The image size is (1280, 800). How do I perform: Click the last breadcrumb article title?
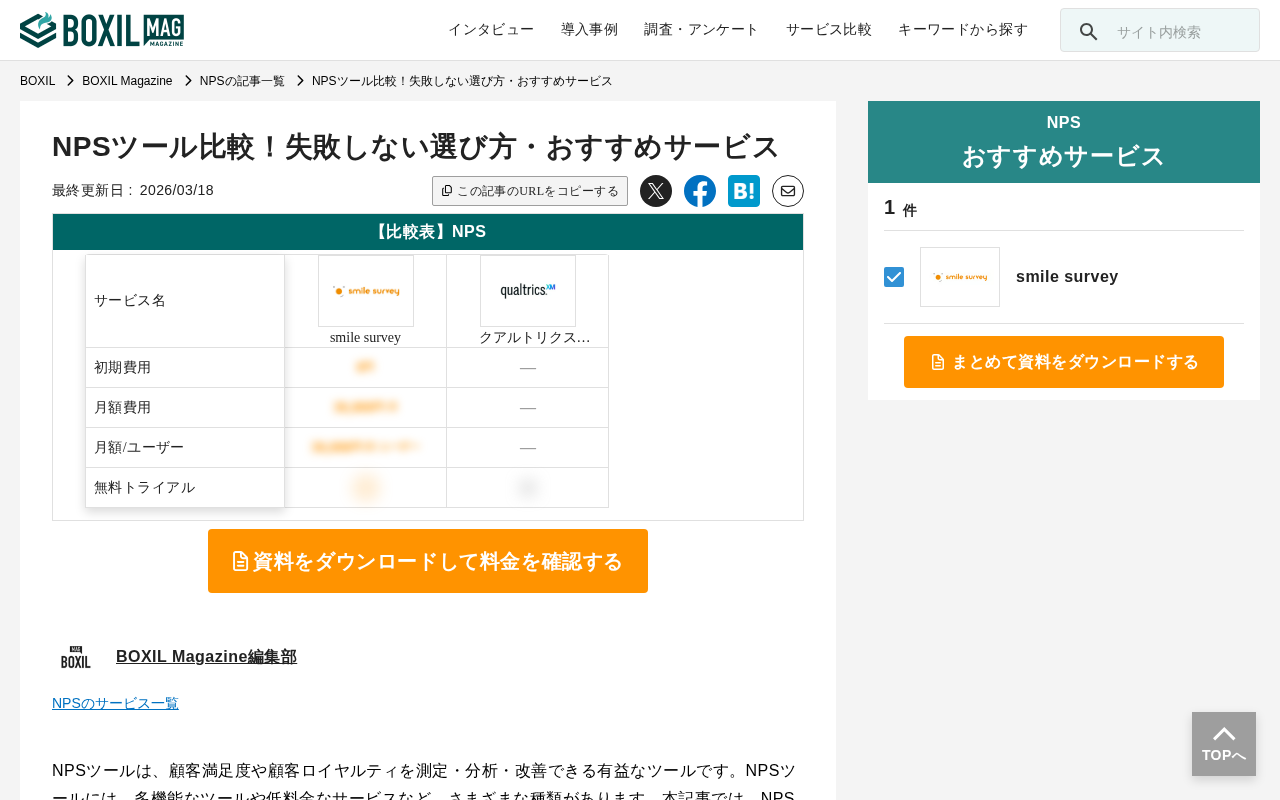tap(462, 81)
